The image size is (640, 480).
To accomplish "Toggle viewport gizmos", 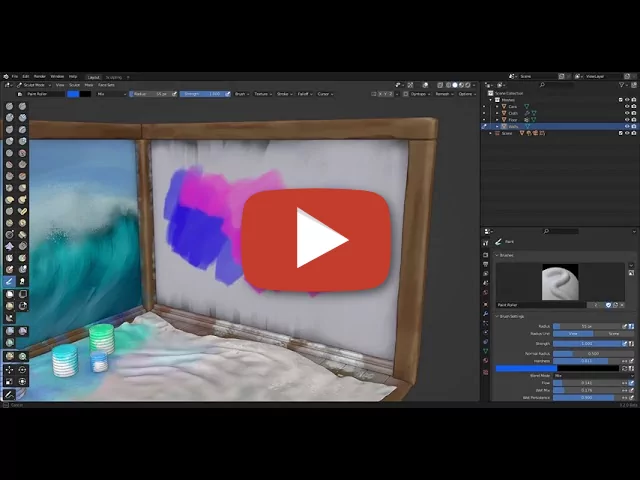I will (x=410, y=85).
